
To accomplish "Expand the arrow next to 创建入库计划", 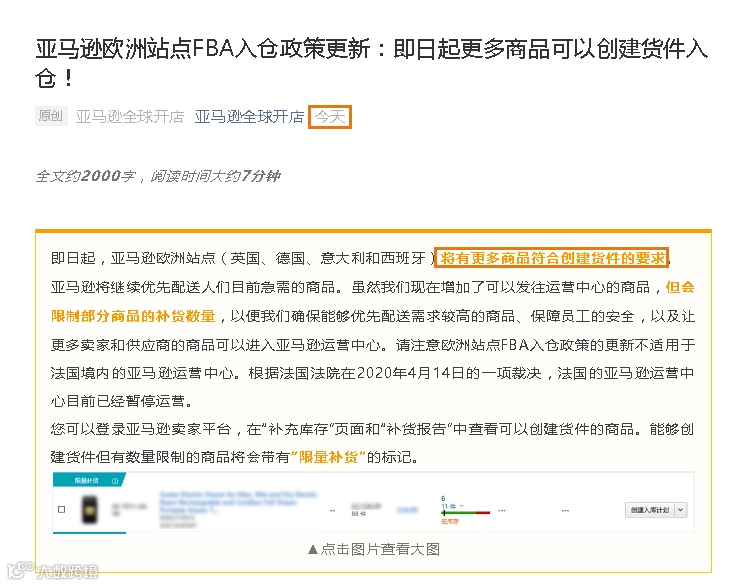I will point(681,510).
